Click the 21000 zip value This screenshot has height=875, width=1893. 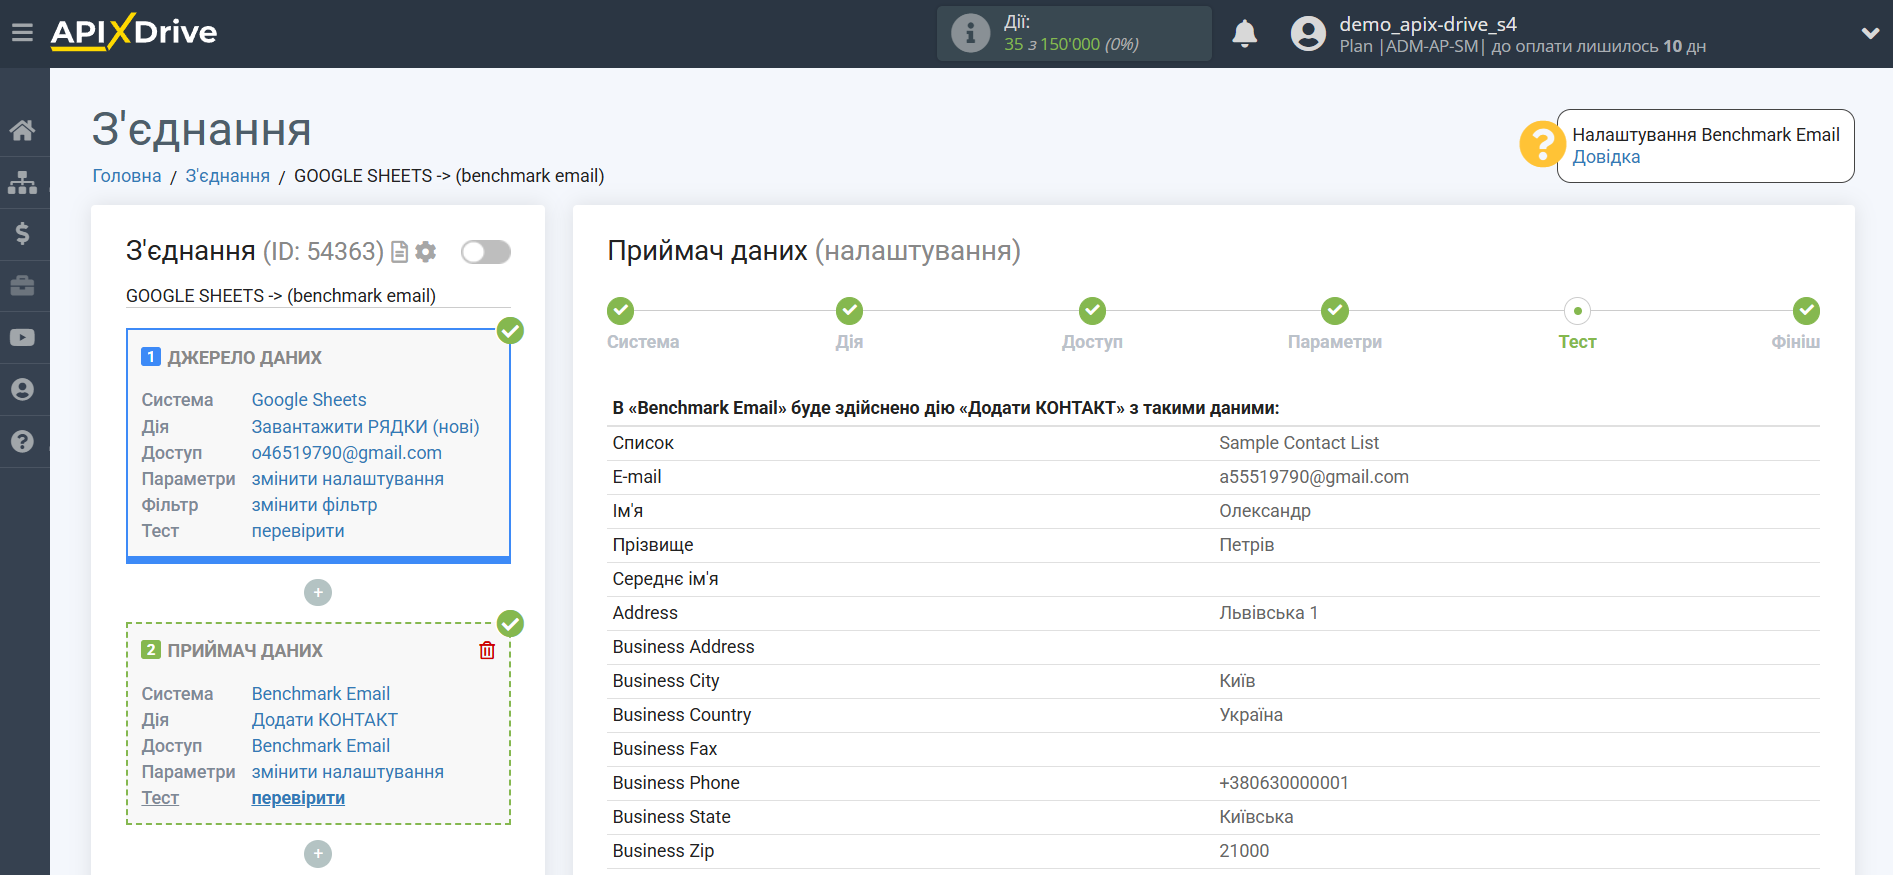tap(1244, 851)
